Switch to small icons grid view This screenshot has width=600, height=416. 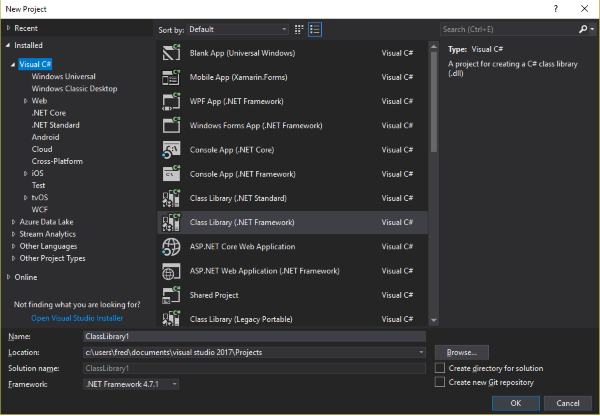click(x=299, y=29)
